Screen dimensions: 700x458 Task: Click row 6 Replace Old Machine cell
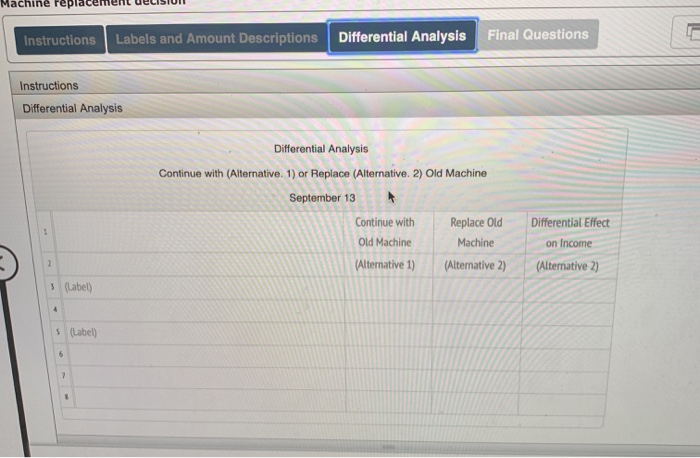(x=476, y=358)
